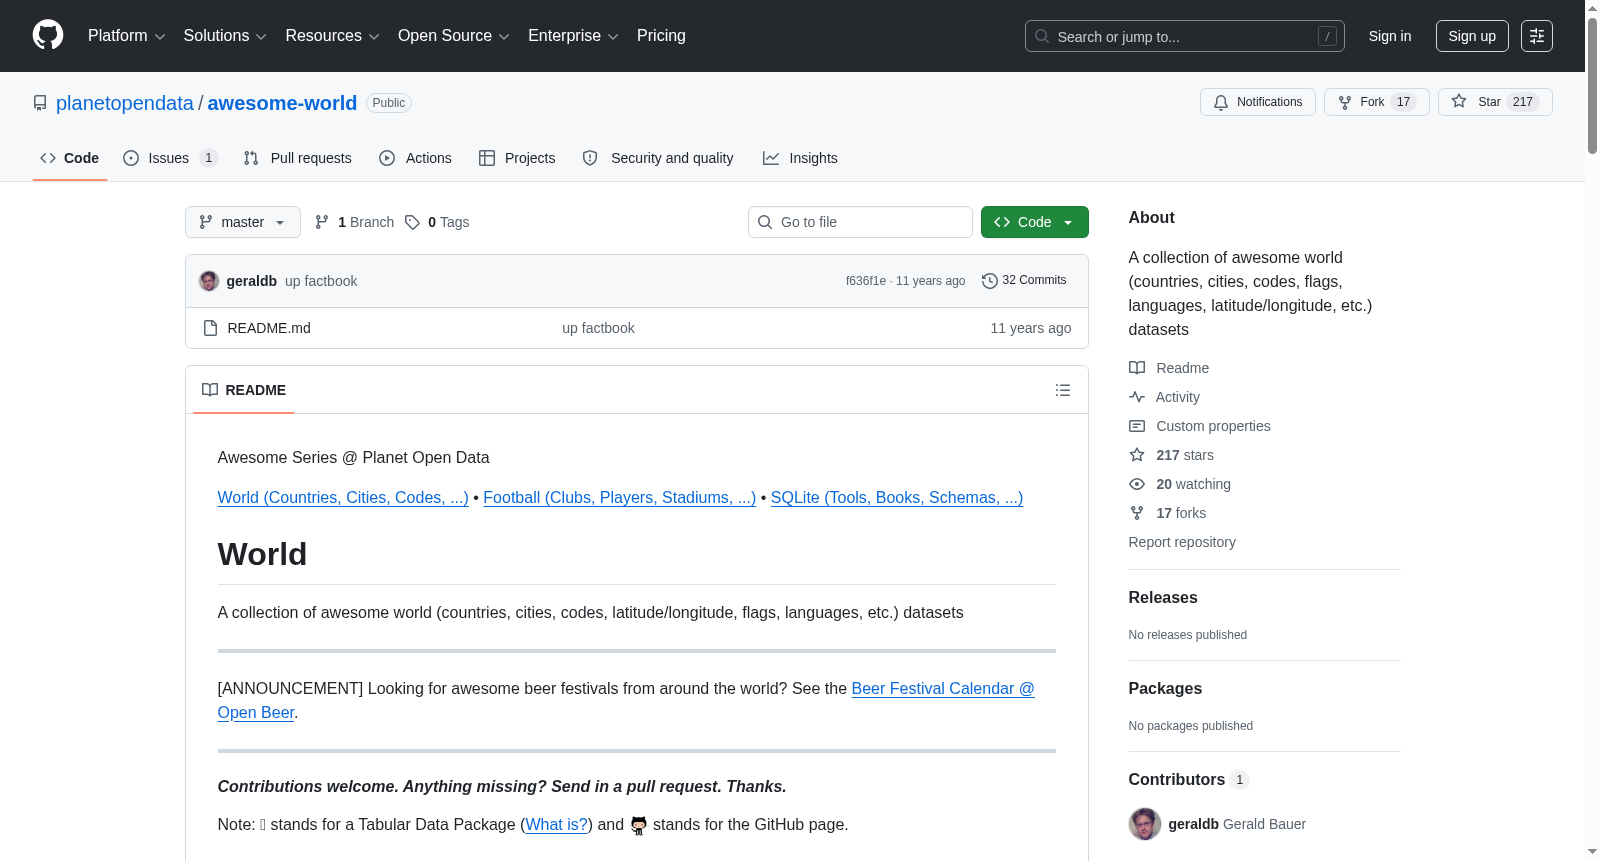Screen dimensions: 1600x861
Task: Expand the Solutions menu
Action: pos(225,36)
